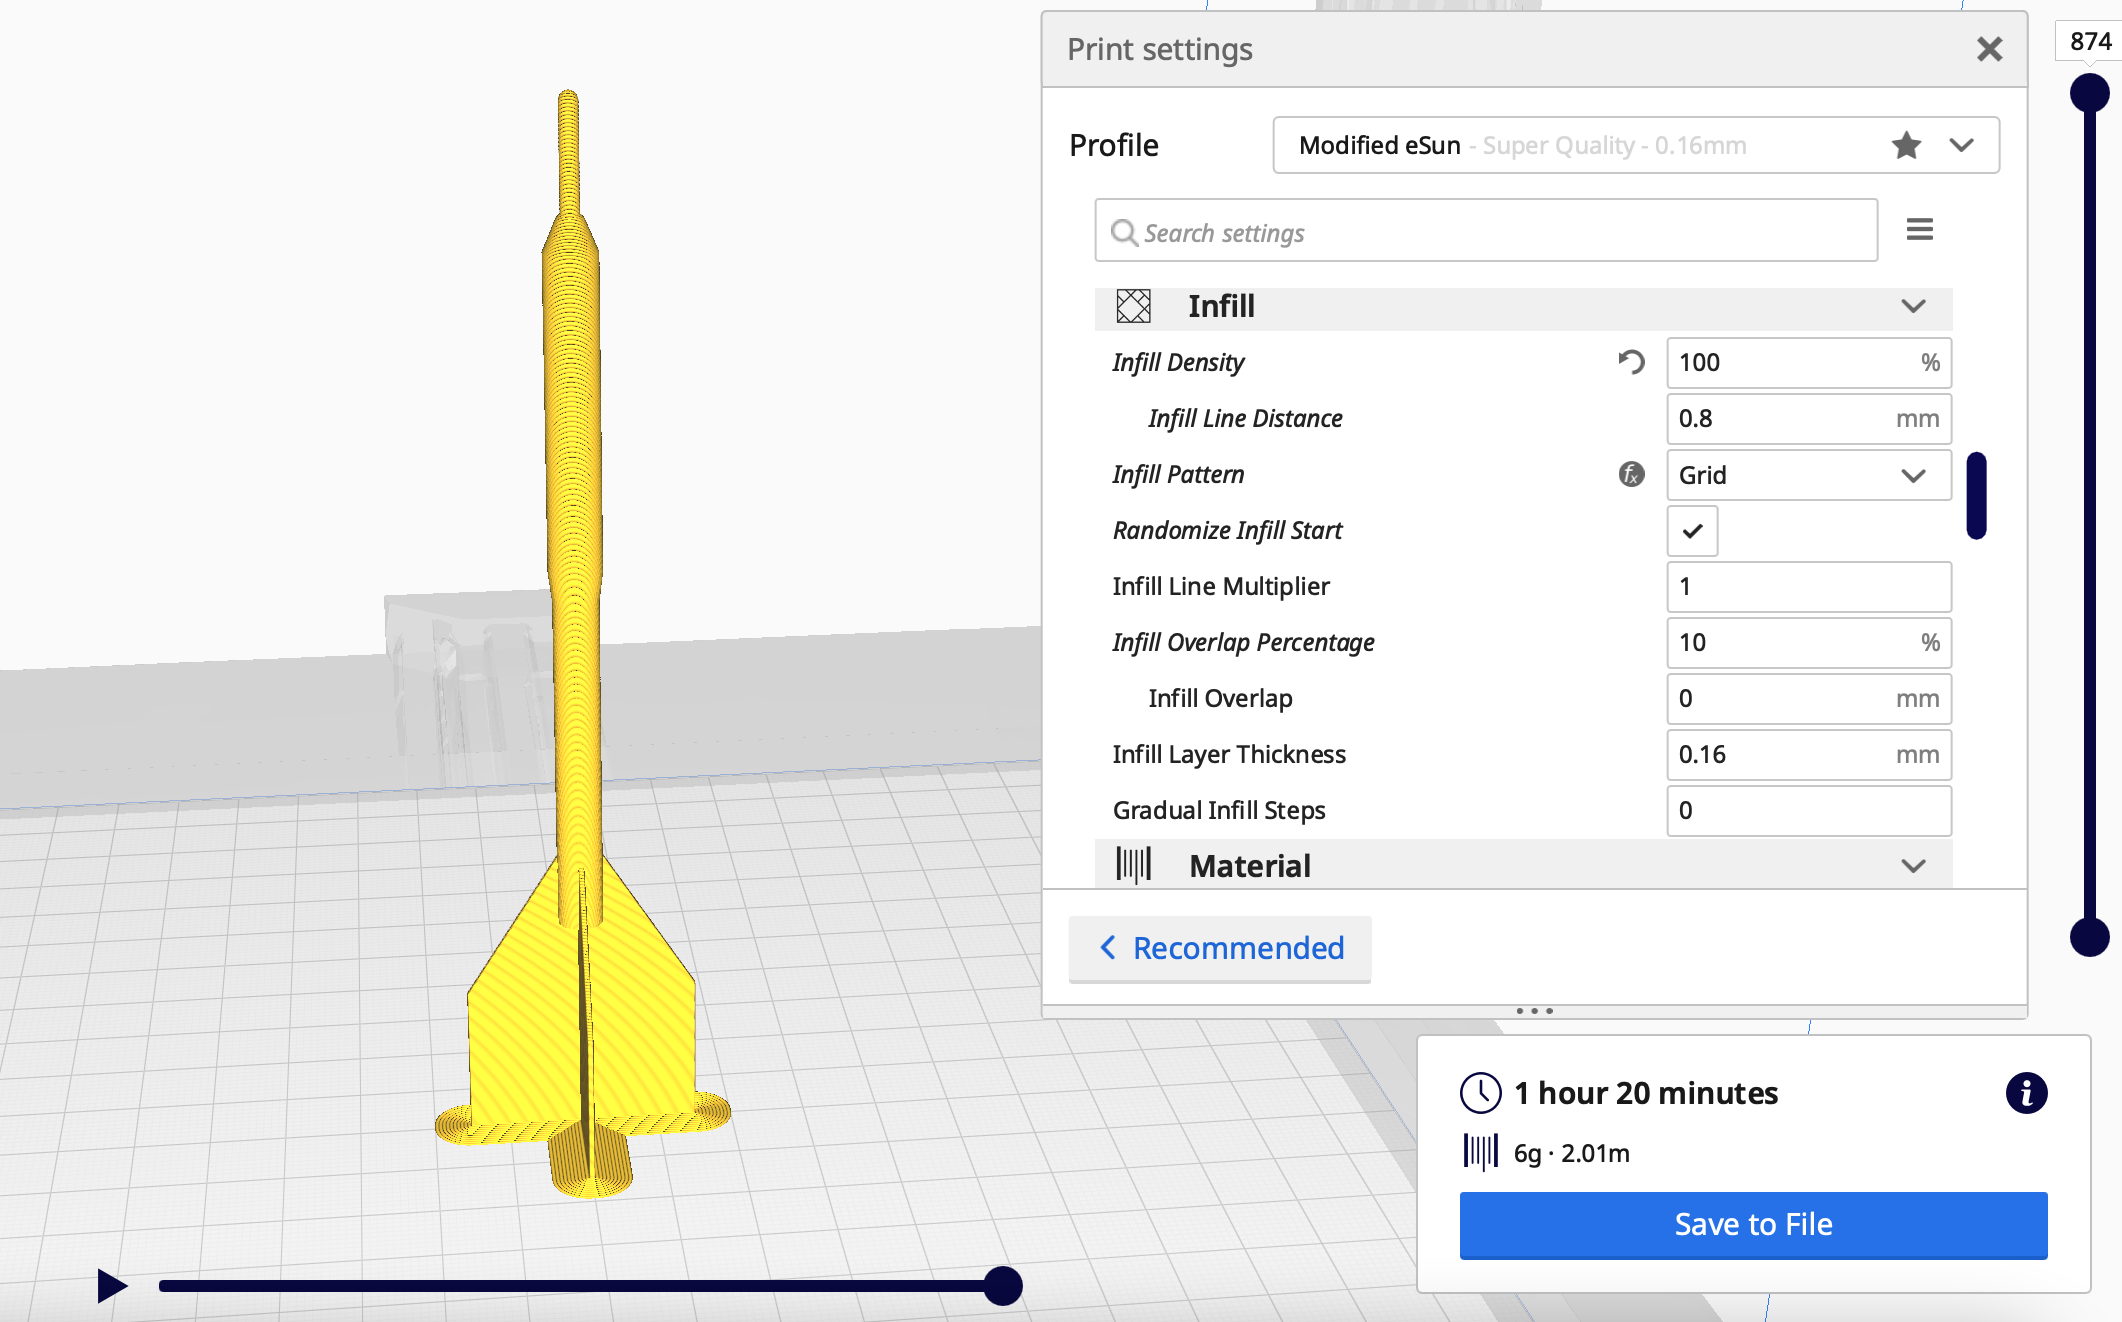Open print time info details icon
Screen dimensions: 2122x1322
coord(2026,1093)
